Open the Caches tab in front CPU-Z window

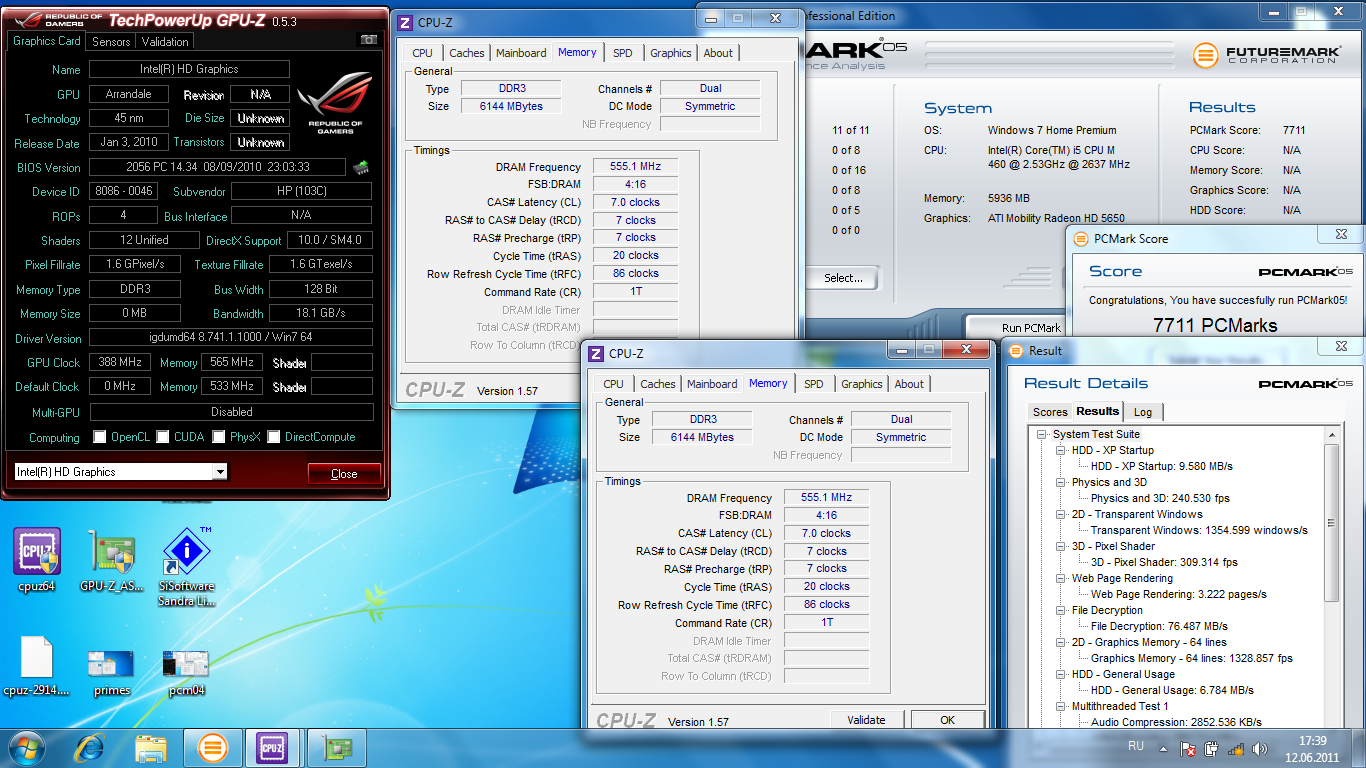point(657,384)
